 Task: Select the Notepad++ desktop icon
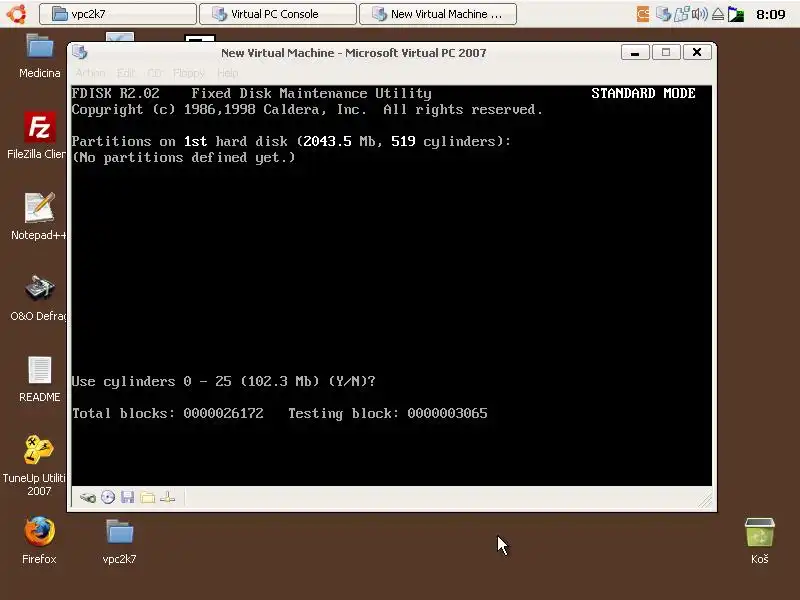(x=39, y=216)
